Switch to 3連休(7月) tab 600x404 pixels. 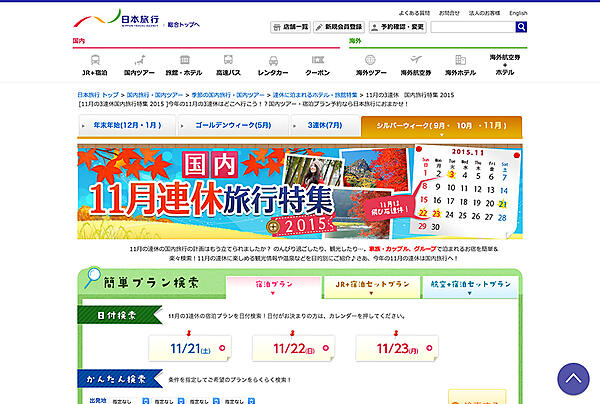pos(325,125)
